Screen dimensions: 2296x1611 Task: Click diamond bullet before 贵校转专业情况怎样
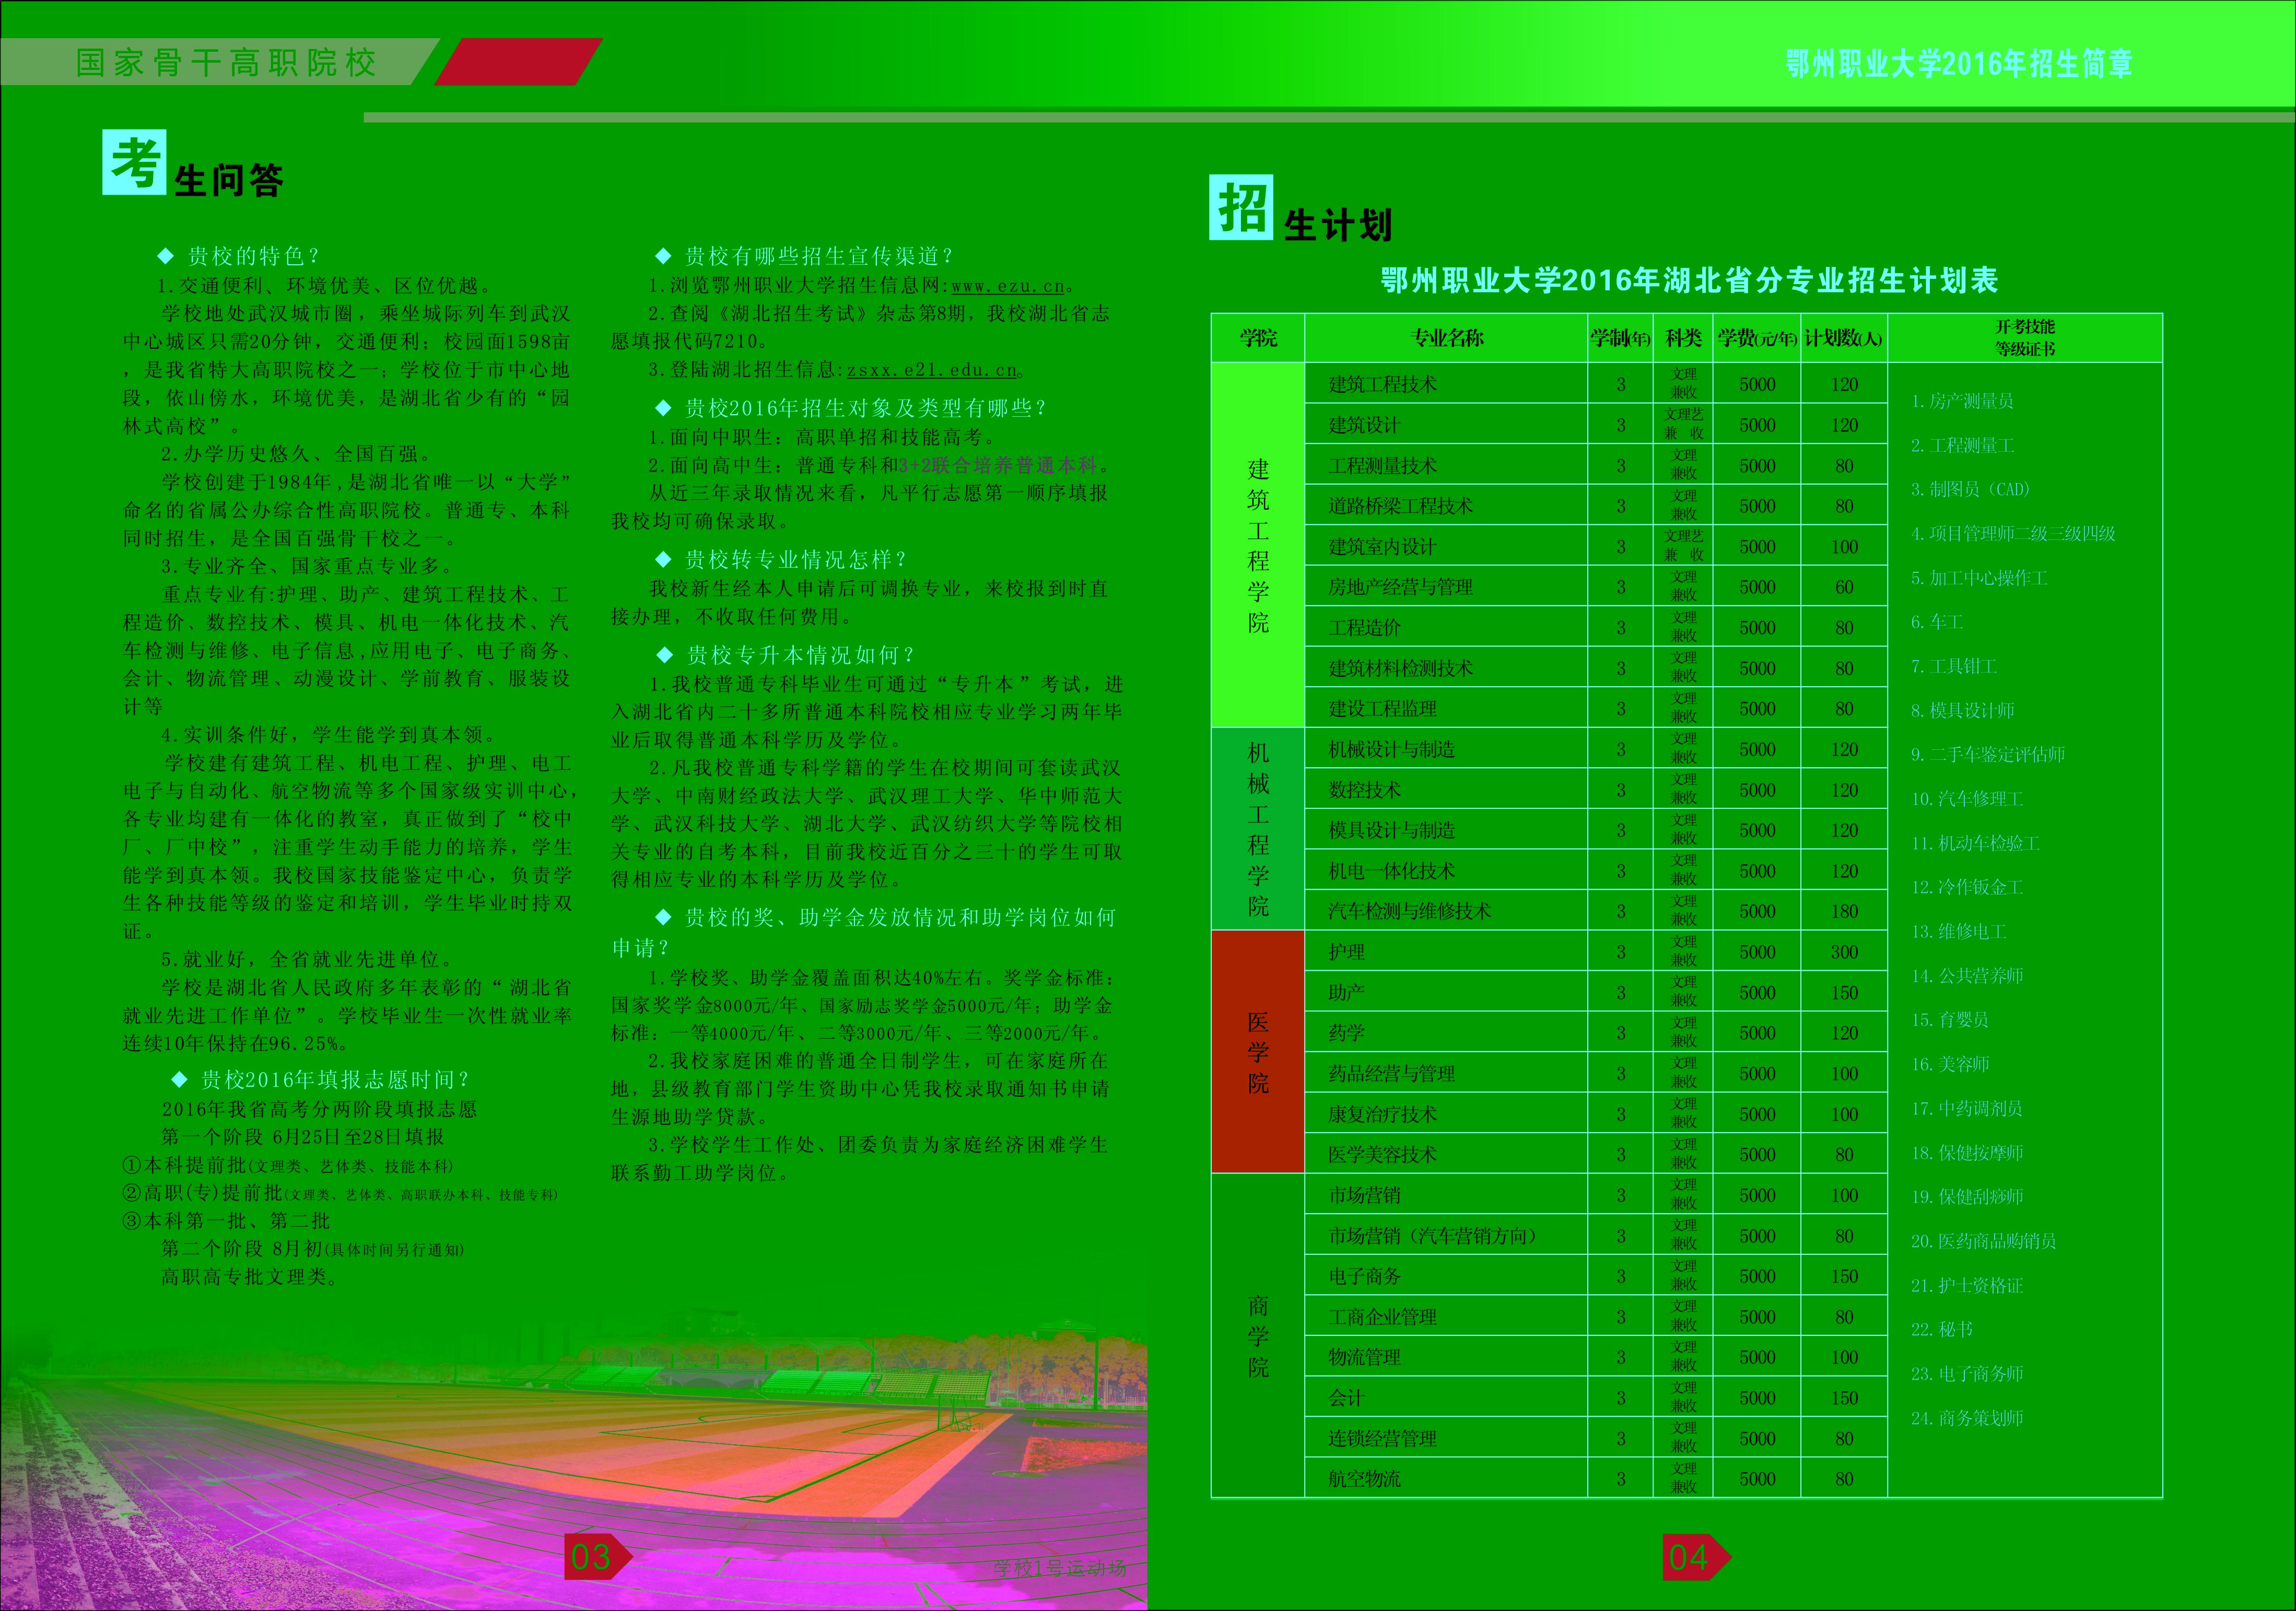(x=663, y=559)
